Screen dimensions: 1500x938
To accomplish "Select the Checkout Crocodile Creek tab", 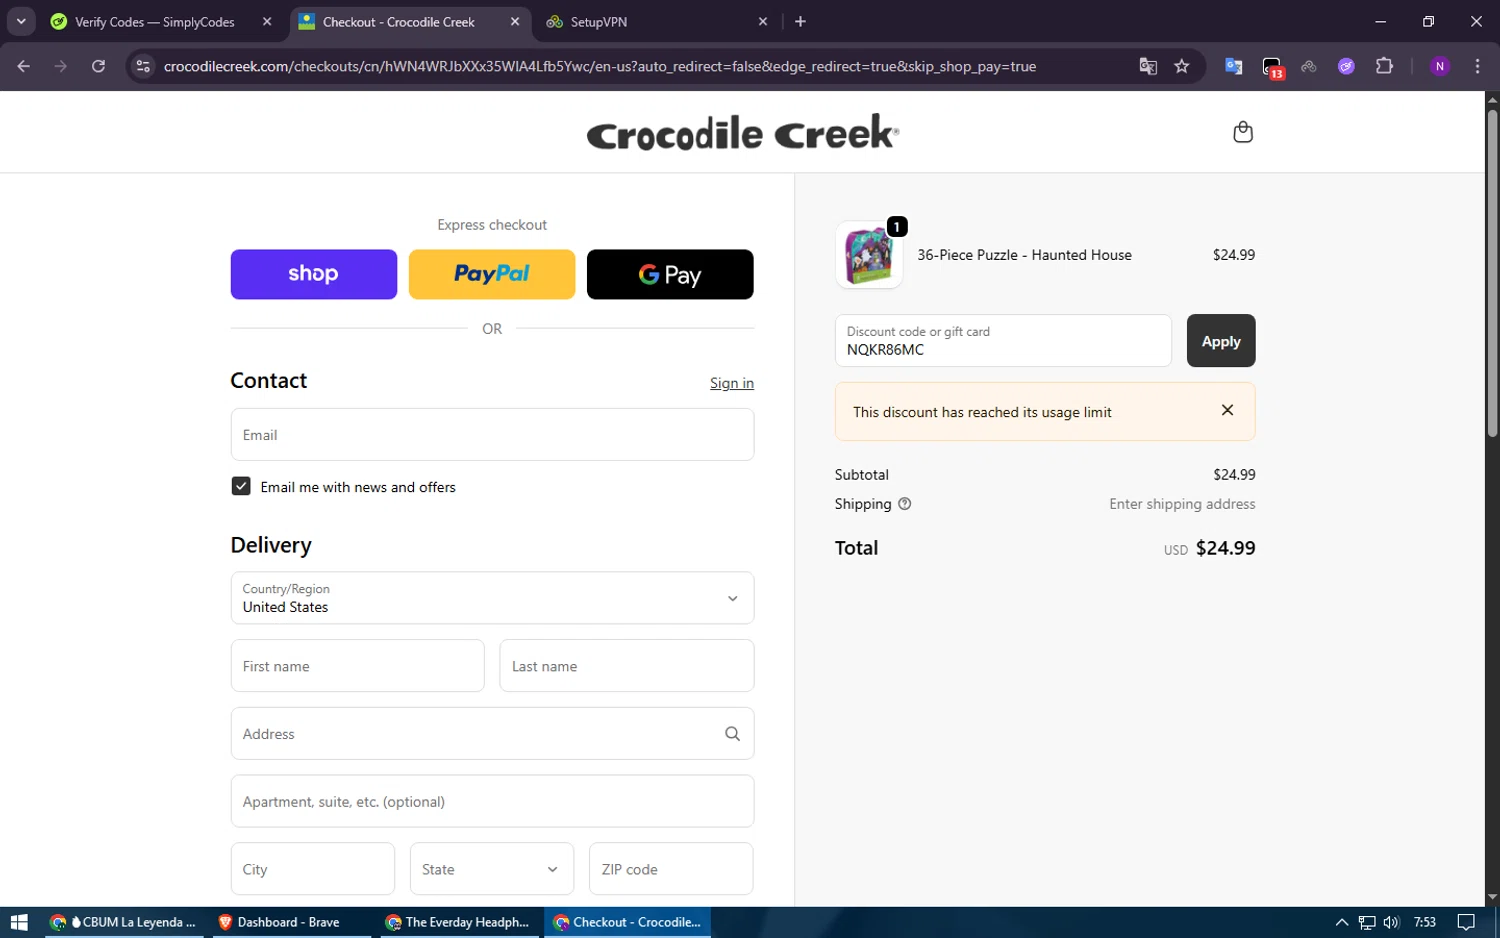I will tap(410, 21).
